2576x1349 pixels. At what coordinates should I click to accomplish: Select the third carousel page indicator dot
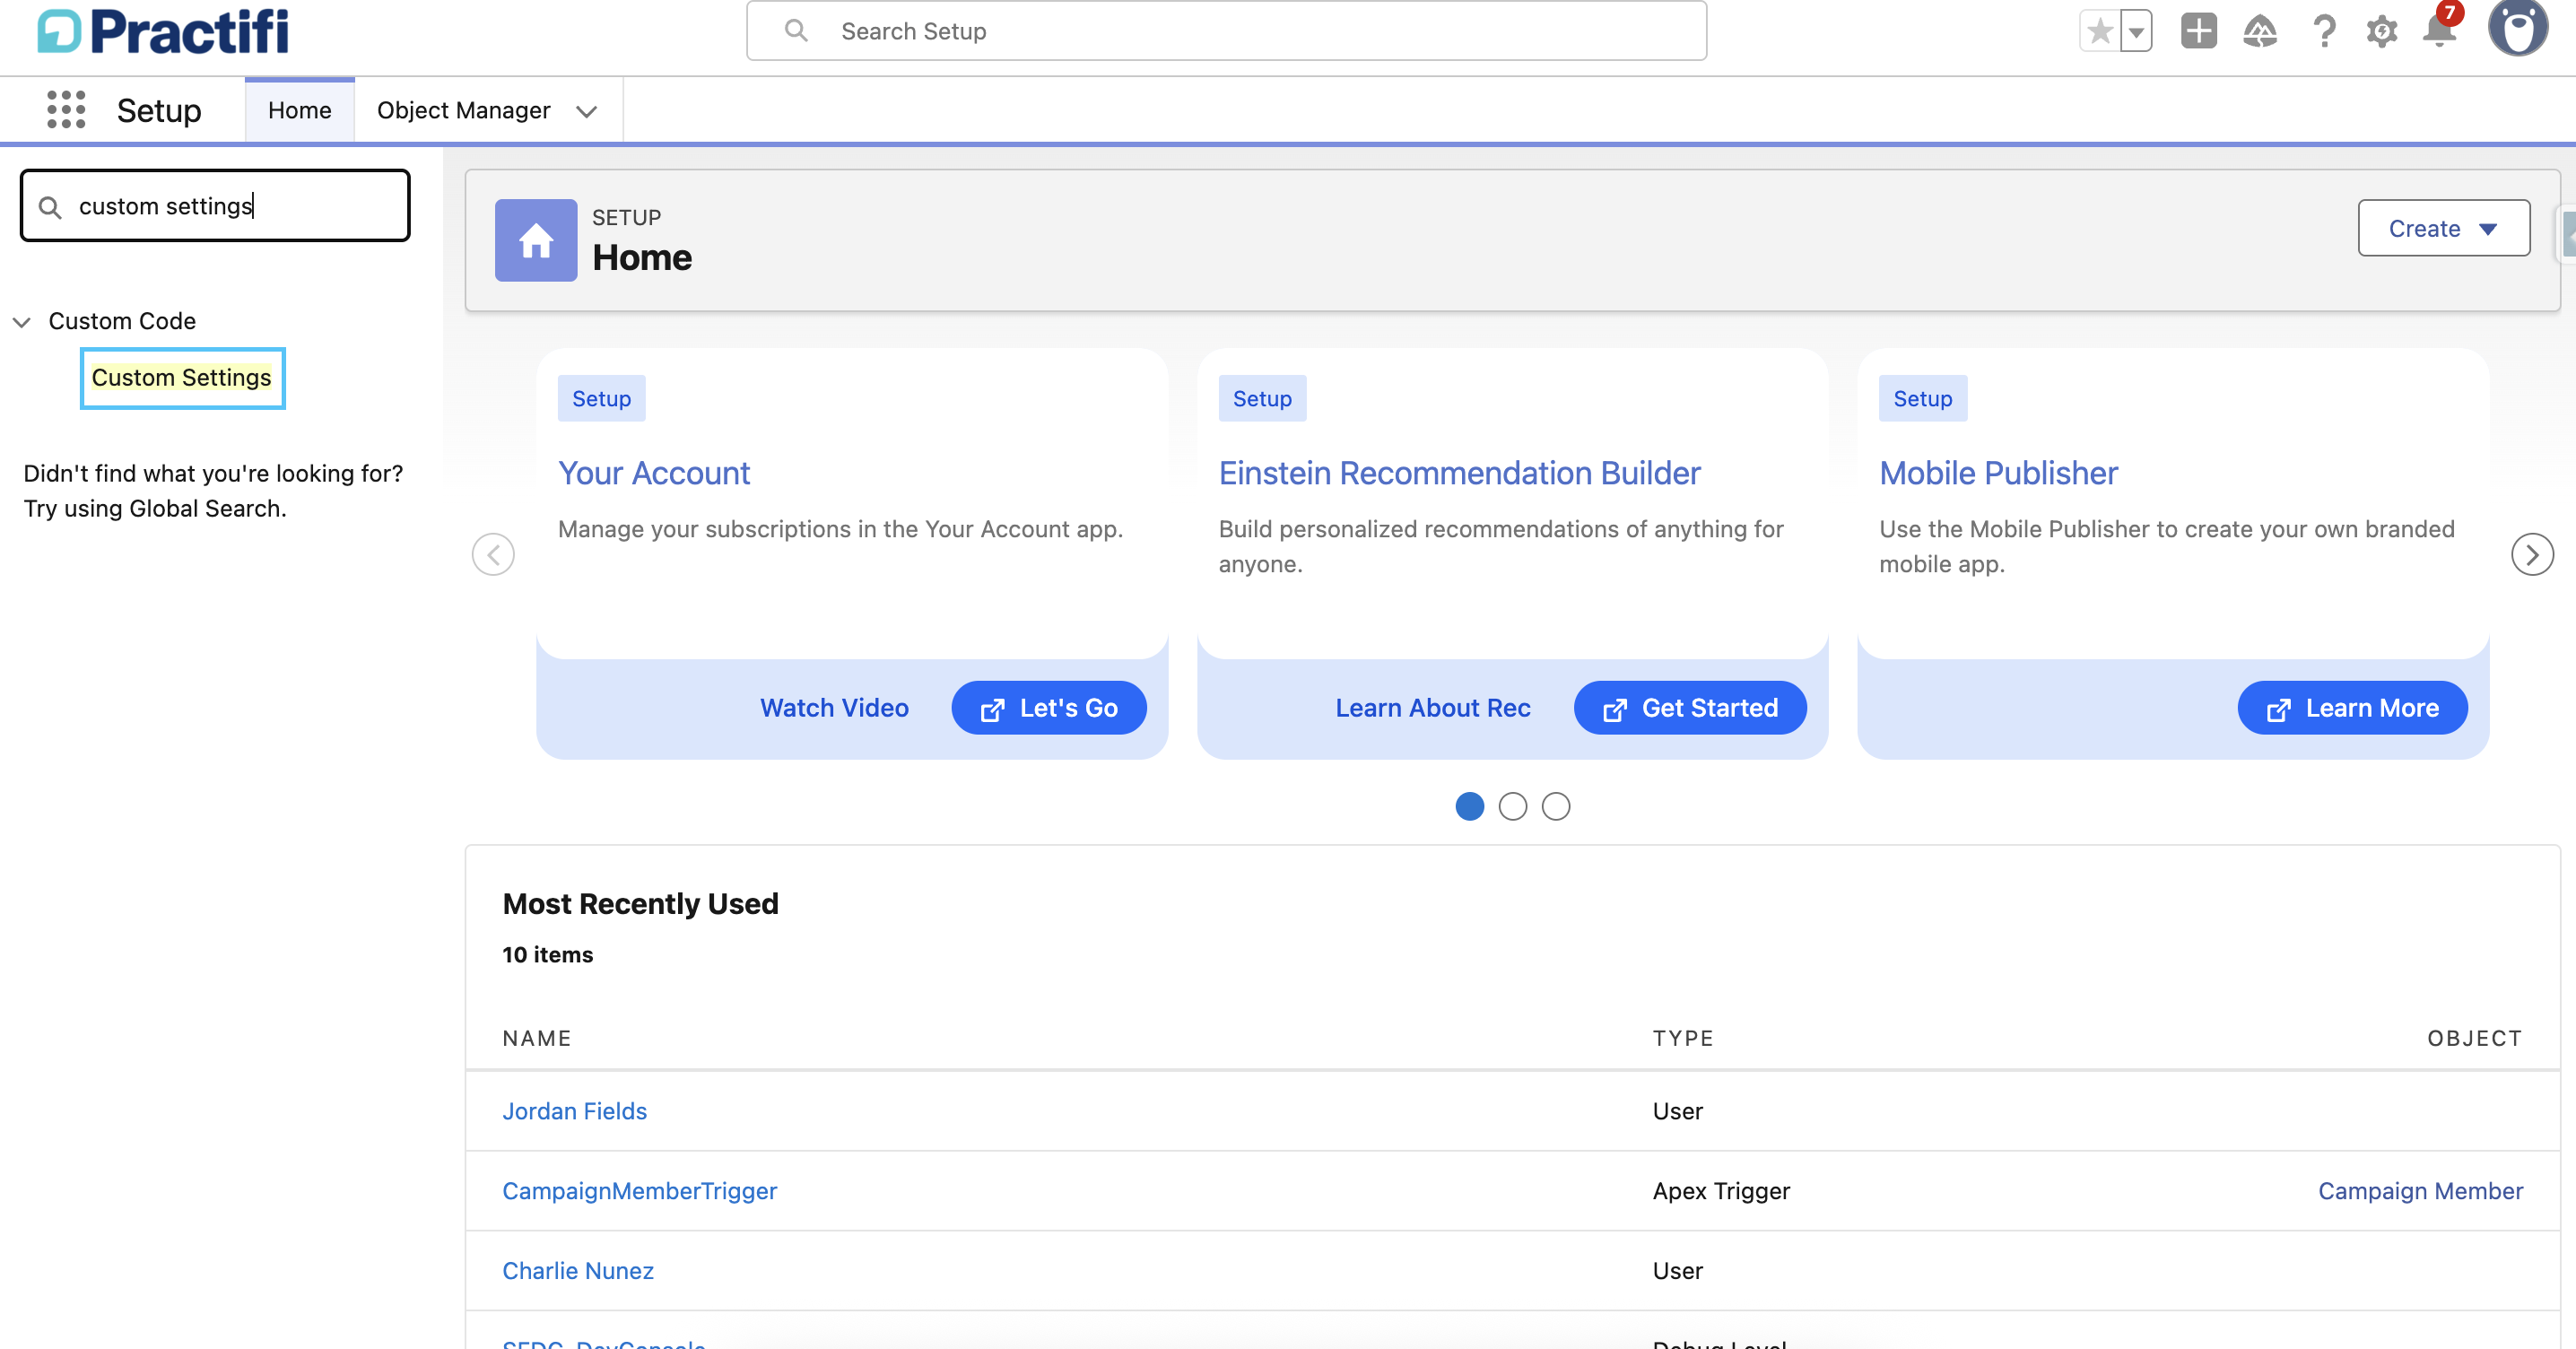1556,807
